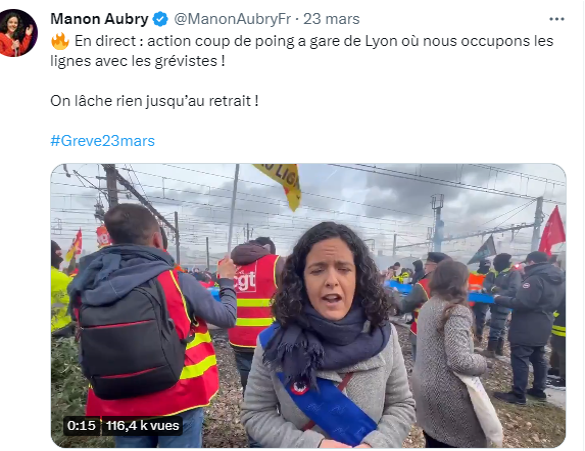Open the Manon Aubry display name link

99,19
